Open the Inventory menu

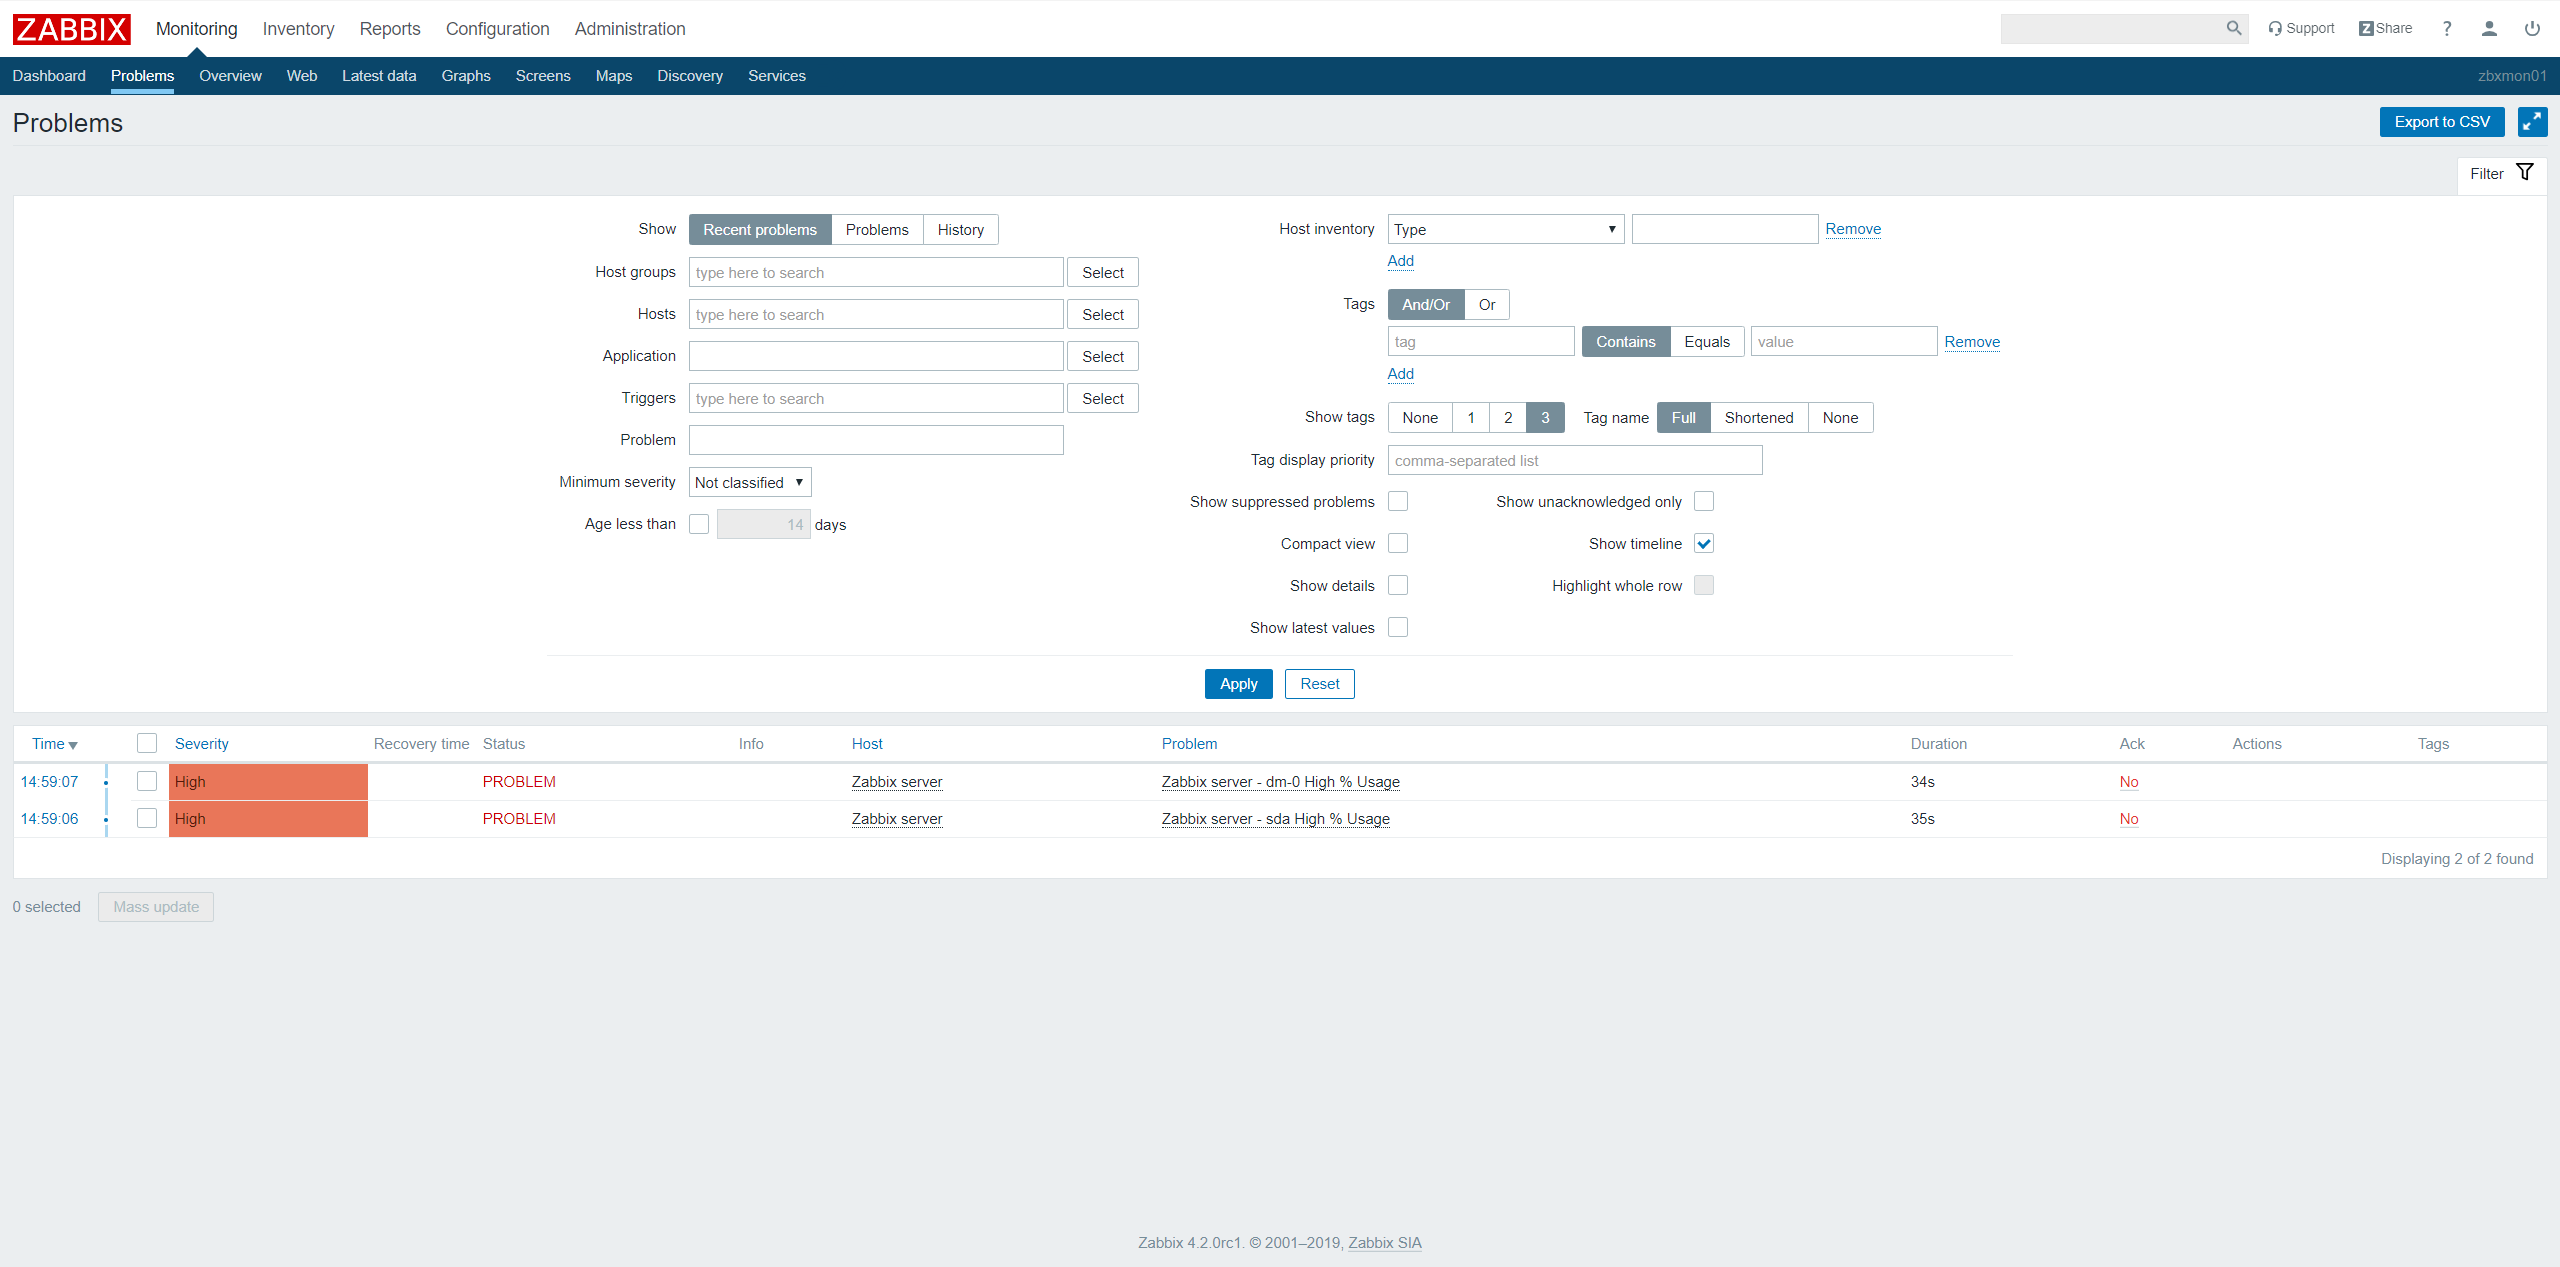click(298, 29)
